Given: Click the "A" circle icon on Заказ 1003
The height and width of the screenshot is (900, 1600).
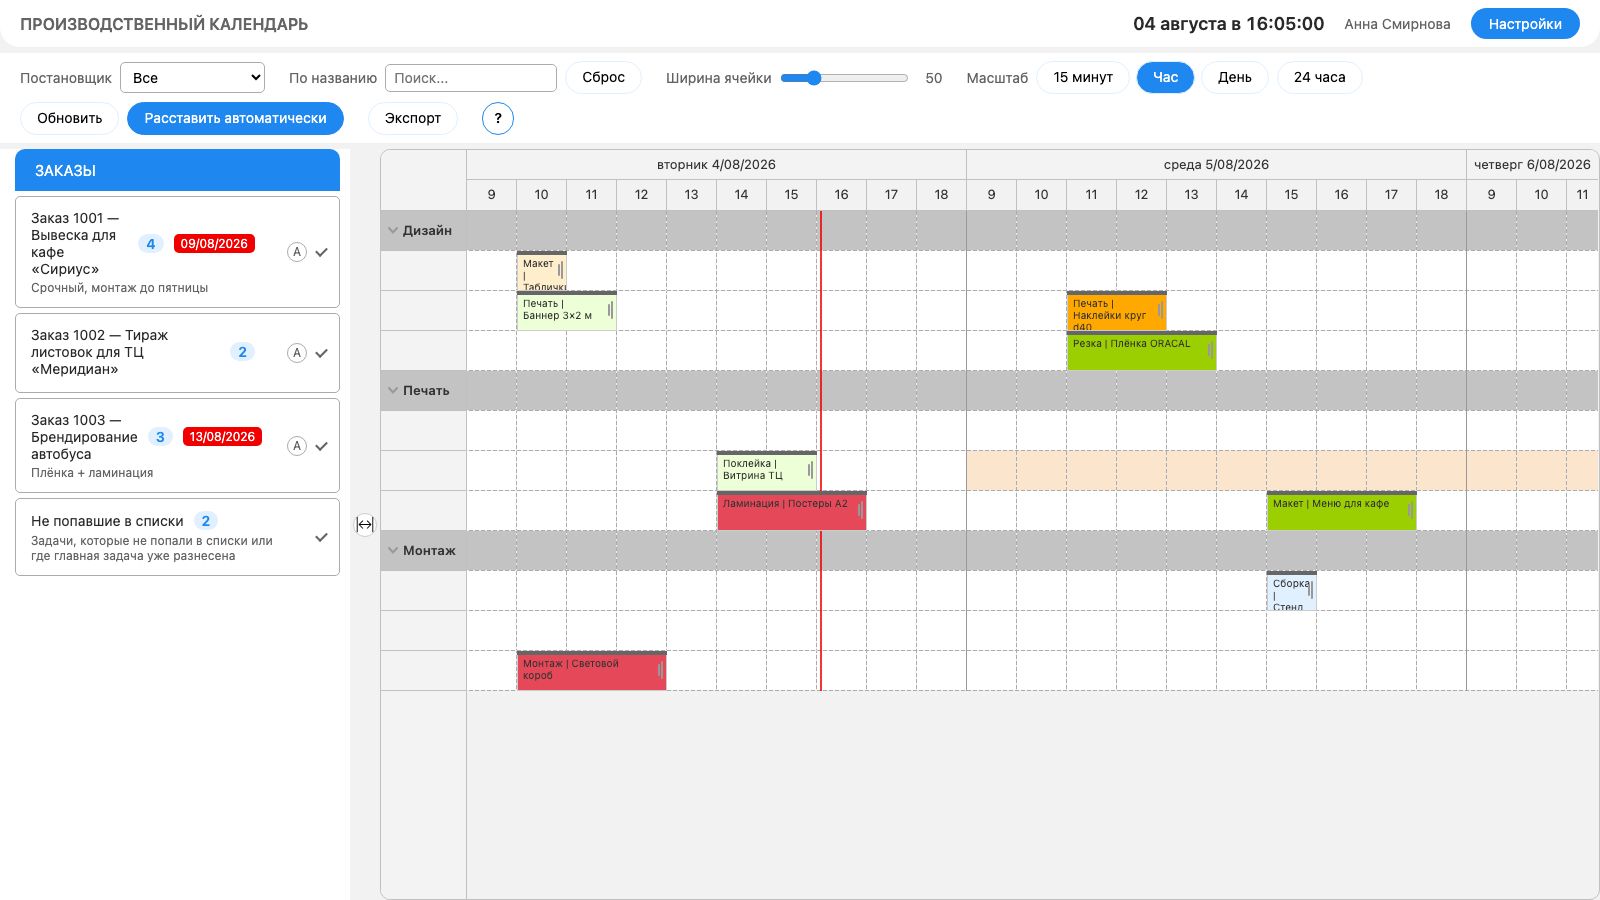Looking at the screenshot, I should tap(297, 446).
